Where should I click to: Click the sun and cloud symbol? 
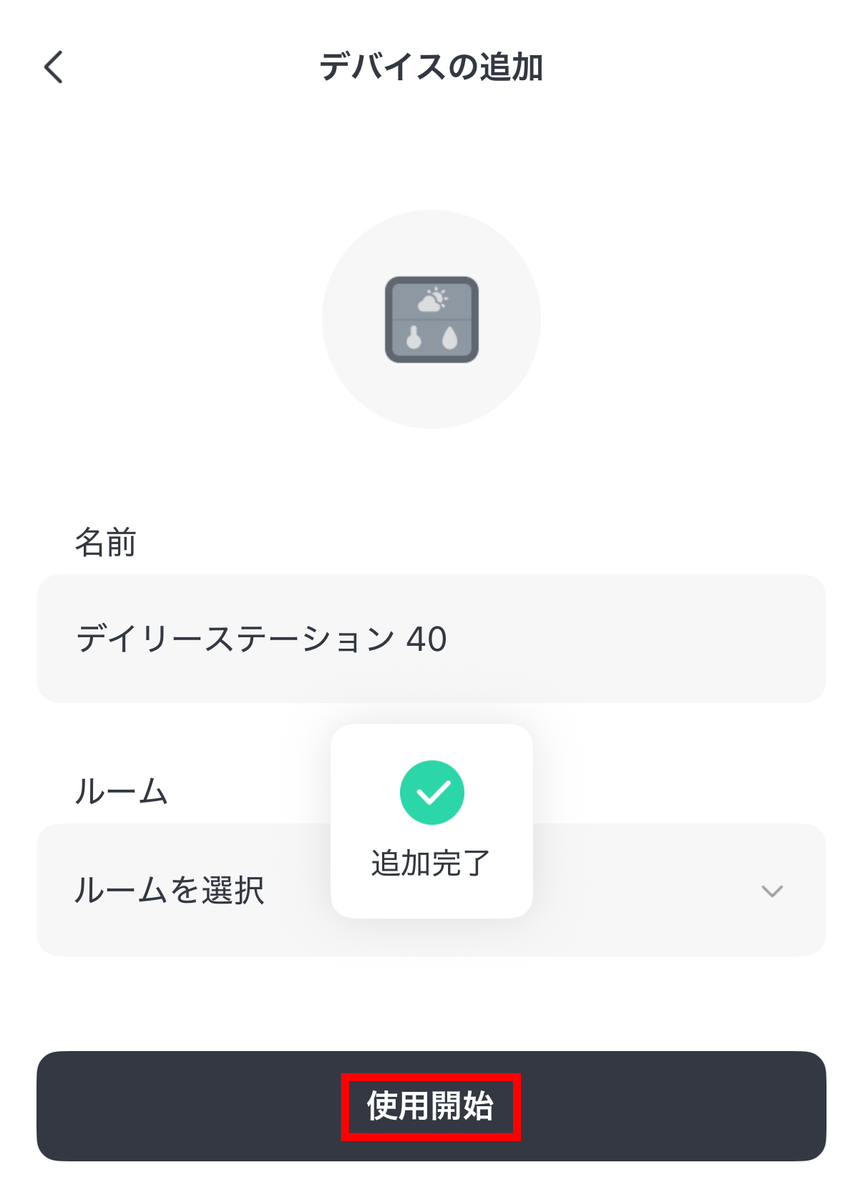(x=432, y=298)
